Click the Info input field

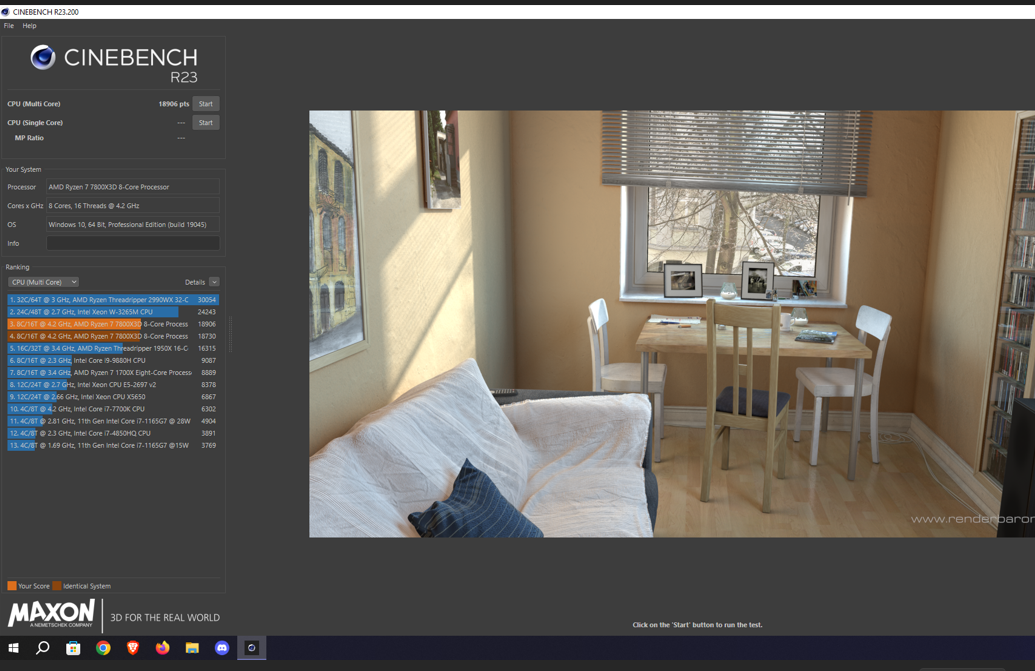[133, 243]
